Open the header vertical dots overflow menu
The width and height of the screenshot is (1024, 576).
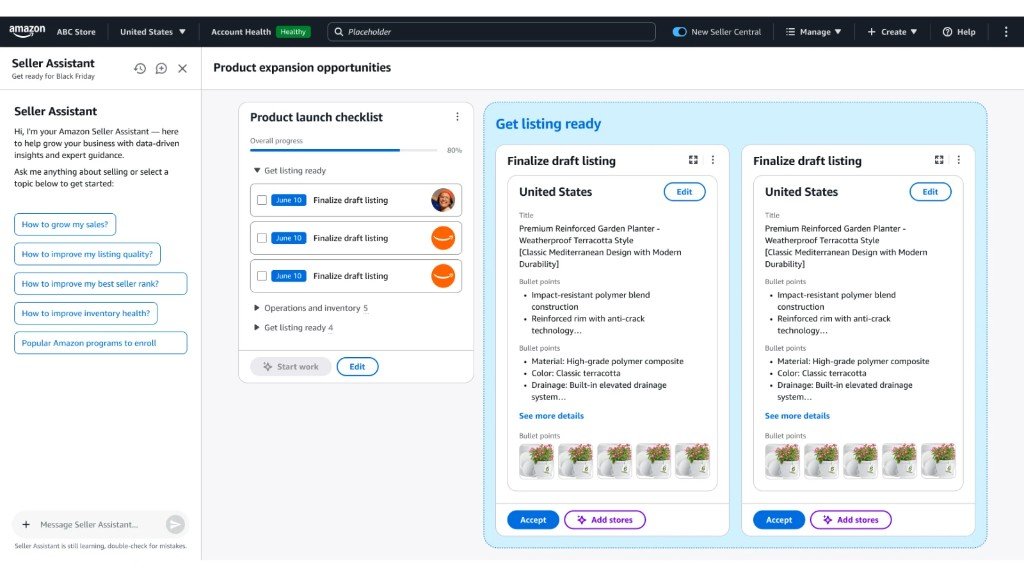(x=1006, y=31)
